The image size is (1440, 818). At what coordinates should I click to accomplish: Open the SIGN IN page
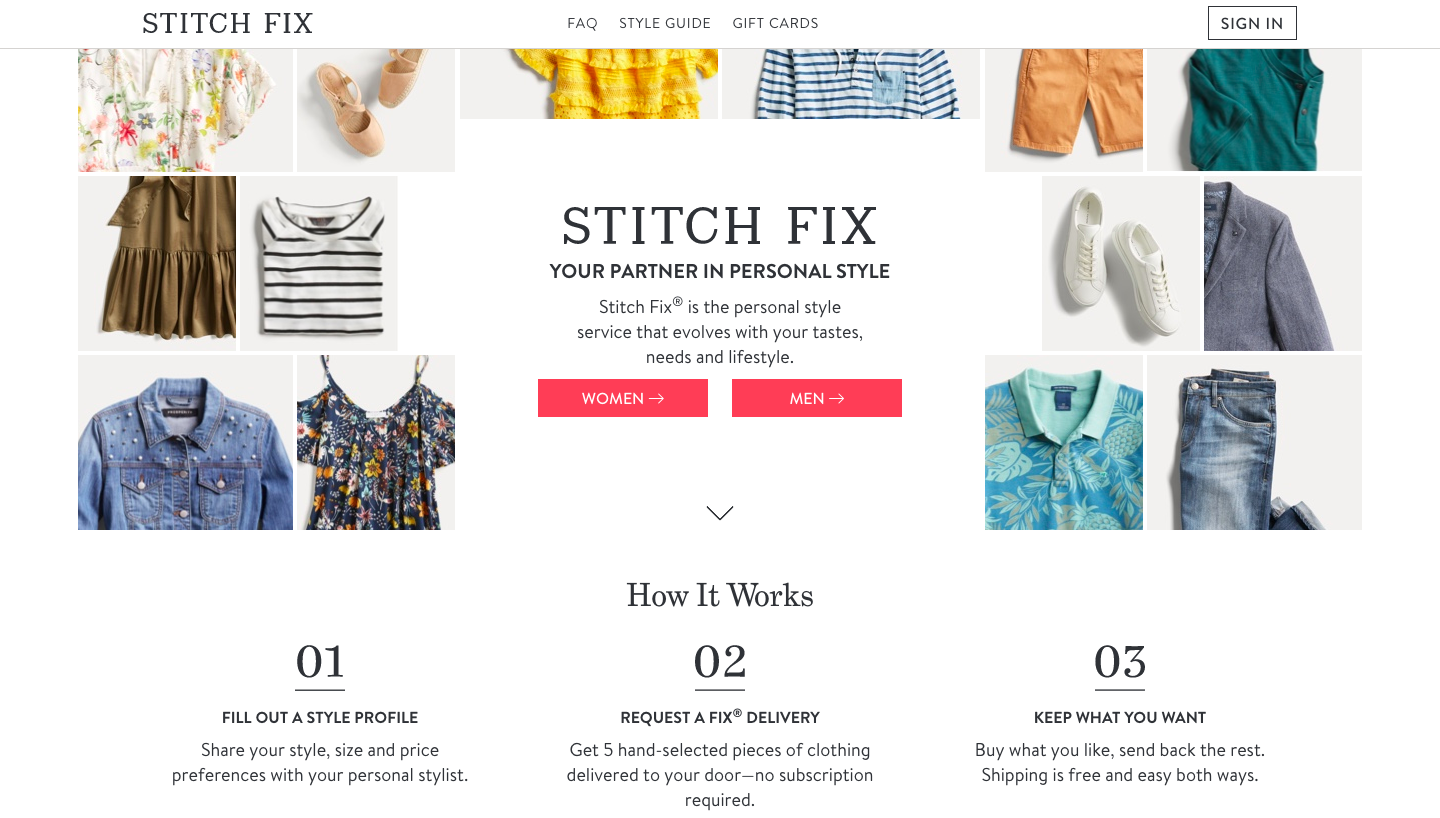[1252, 22]
